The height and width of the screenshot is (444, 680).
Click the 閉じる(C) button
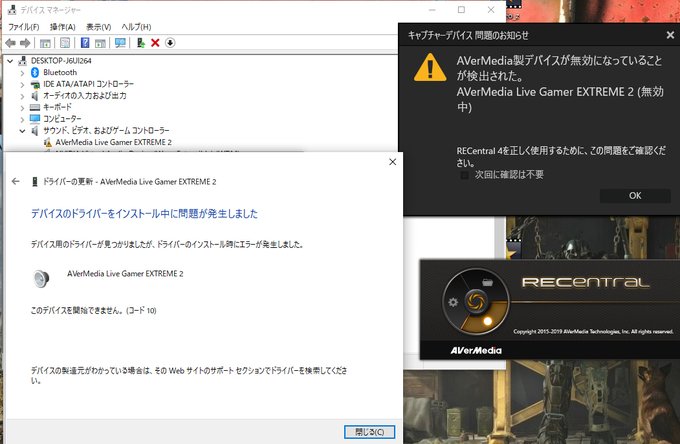pos(369,432)
